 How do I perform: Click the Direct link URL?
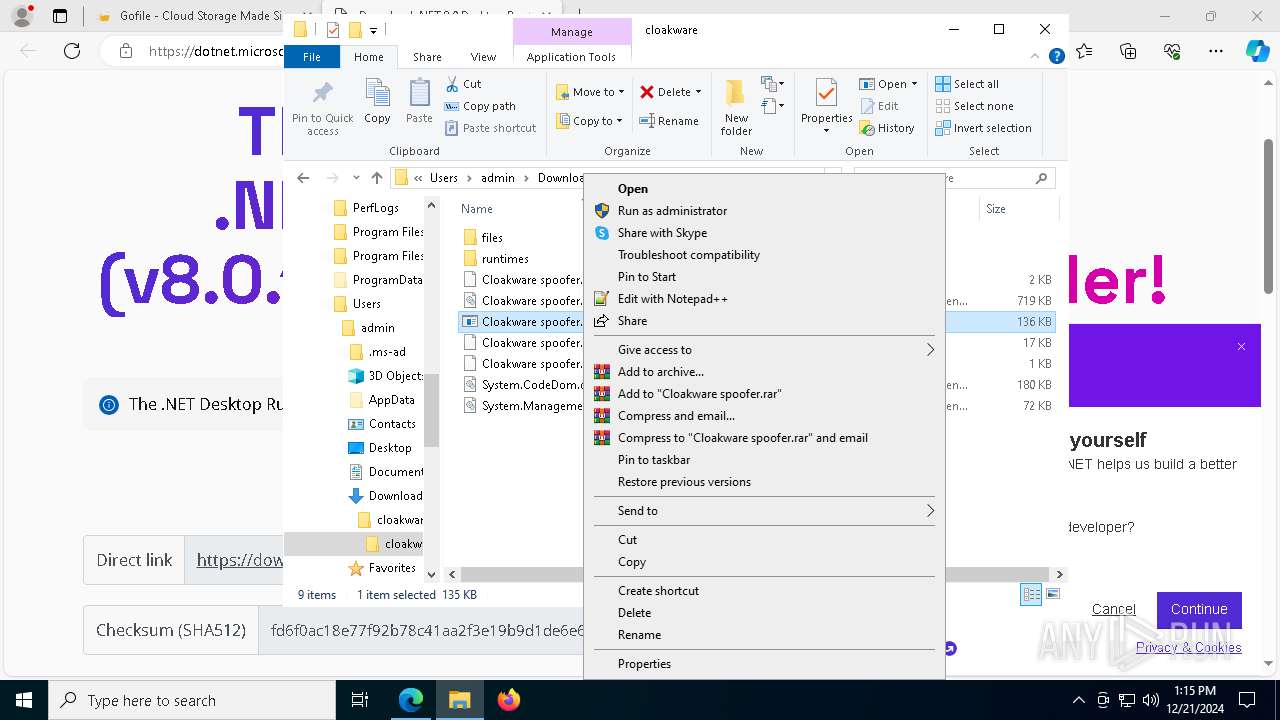(x=240, y=560)
